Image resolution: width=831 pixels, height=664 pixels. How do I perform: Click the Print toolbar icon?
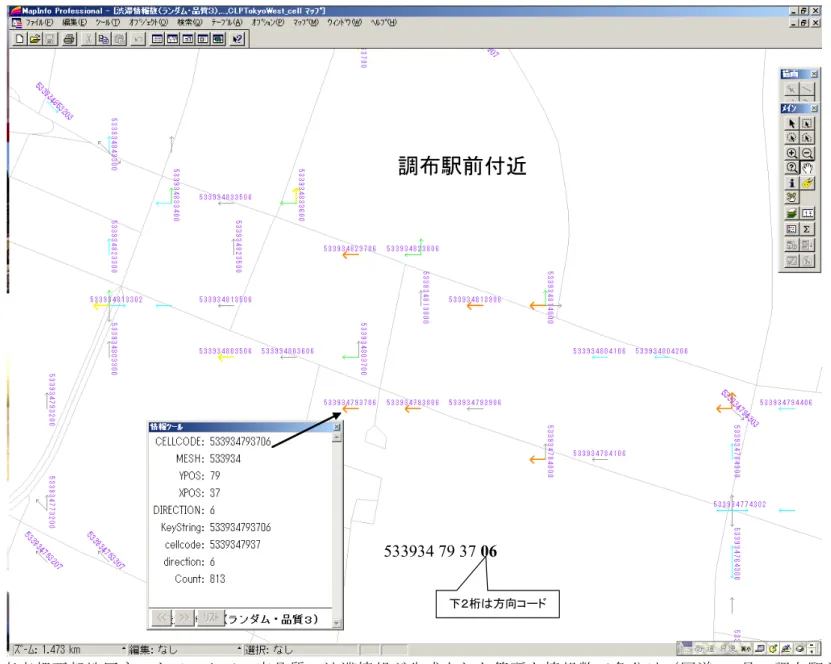pyautogui.click(x=69, y=39)
